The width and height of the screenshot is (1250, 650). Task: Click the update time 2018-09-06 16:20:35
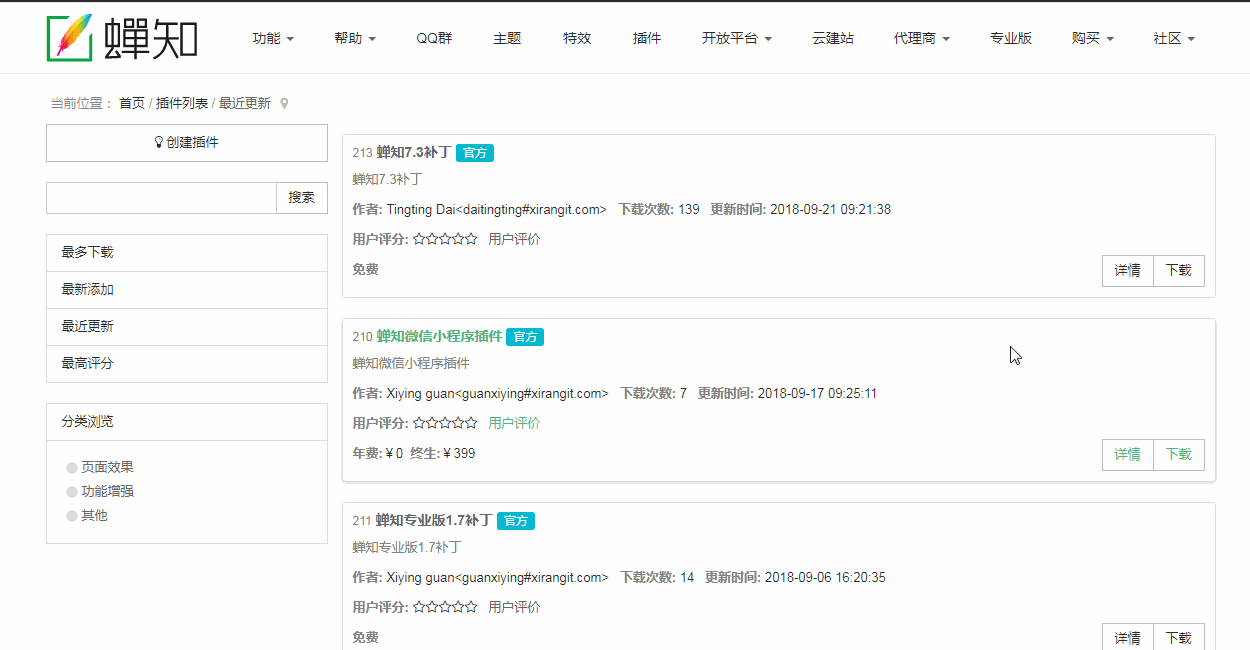(825, 577)
